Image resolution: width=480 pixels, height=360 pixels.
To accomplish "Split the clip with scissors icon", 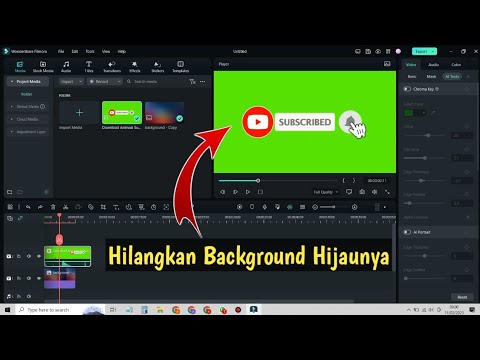I will tap(65, 207).
